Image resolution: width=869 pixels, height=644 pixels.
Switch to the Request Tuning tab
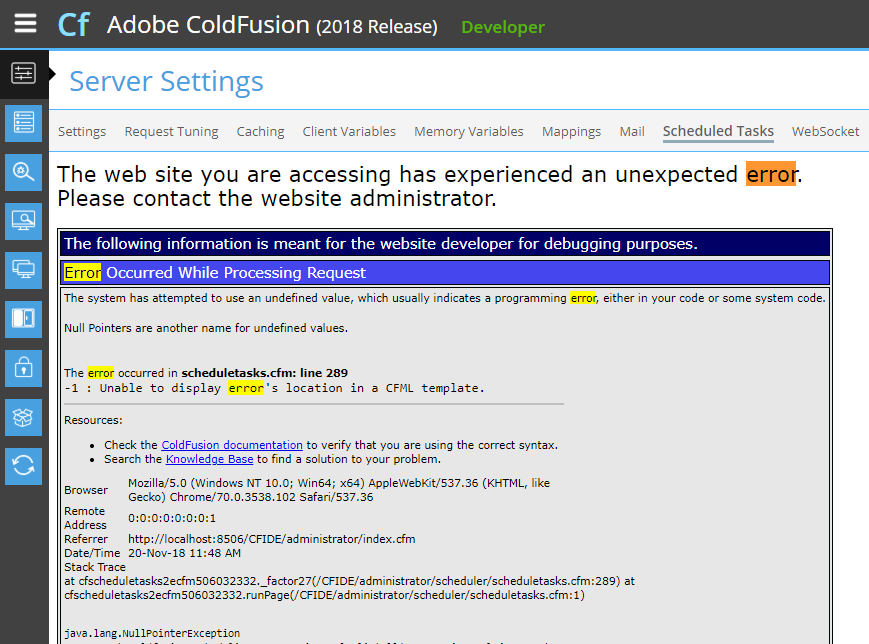pyautogui.click(x=171, y=131)
